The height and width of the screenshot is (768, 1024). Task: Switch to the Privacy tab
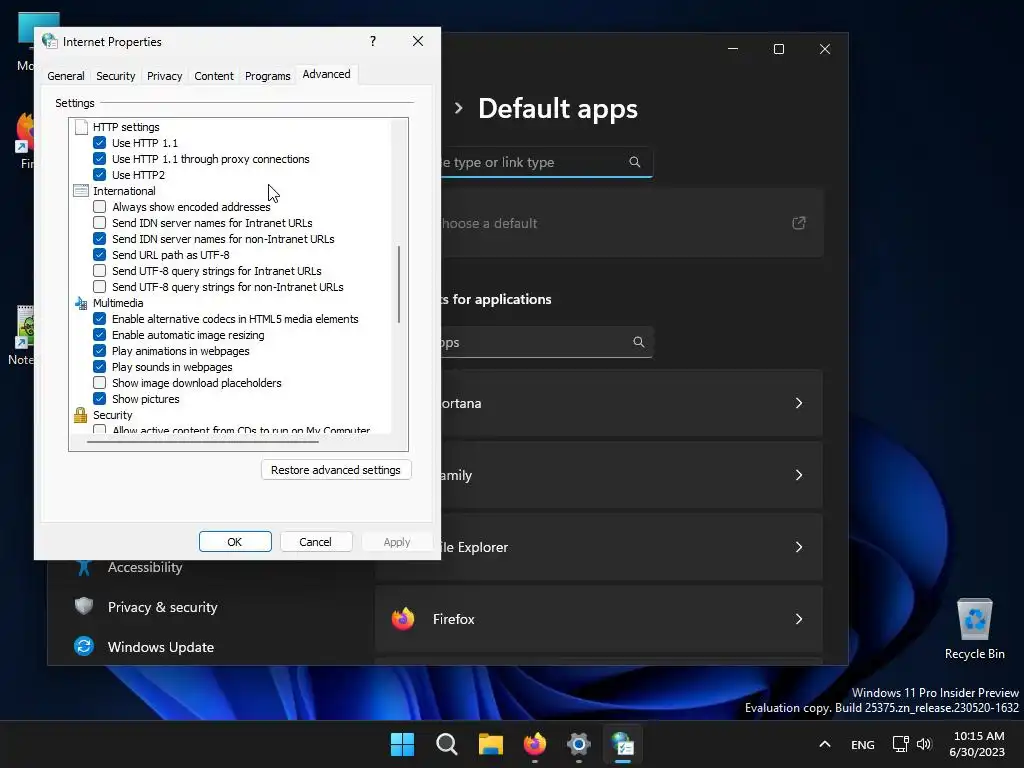165,76
